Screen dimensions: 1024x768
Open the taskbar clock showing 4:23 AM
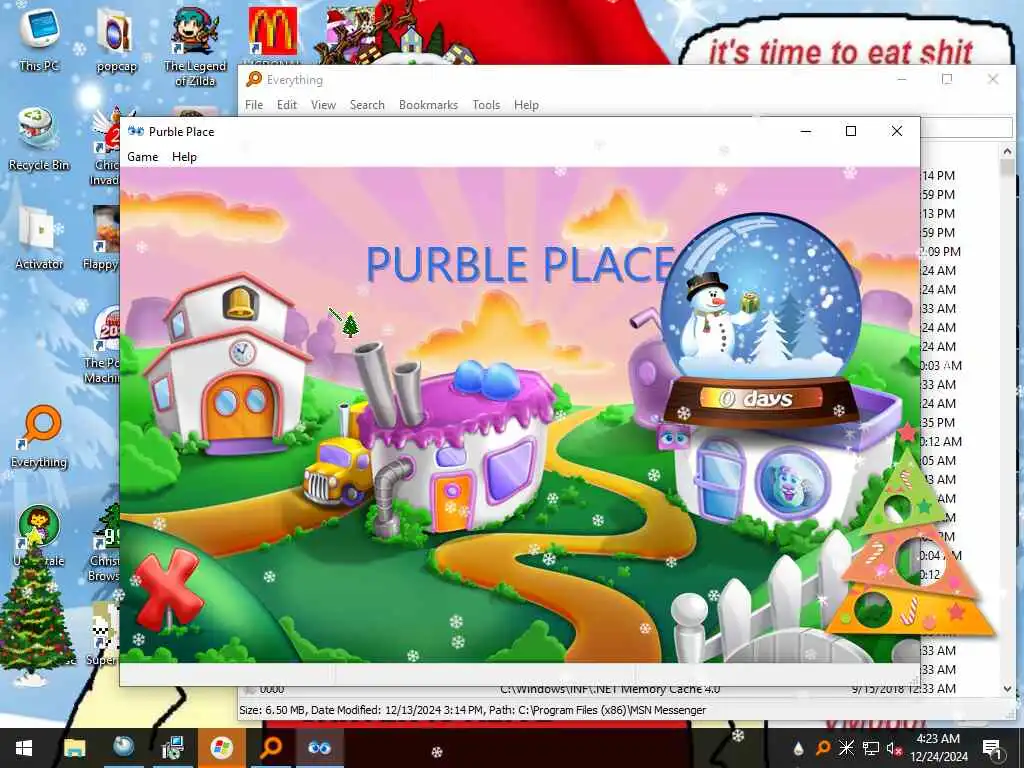(938, 748)
